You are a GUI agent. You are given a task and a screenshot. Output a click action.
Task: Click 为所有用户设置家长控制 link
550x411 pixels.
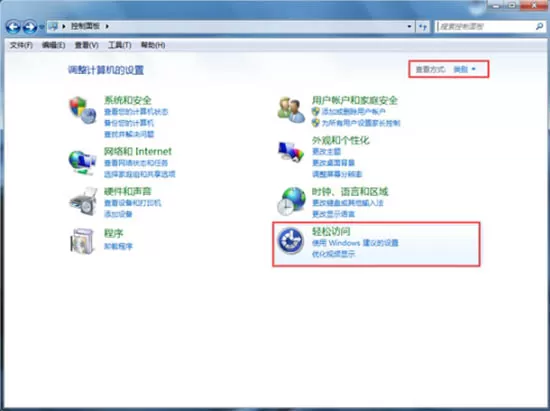pyautogui.click(x=361, y=123)
